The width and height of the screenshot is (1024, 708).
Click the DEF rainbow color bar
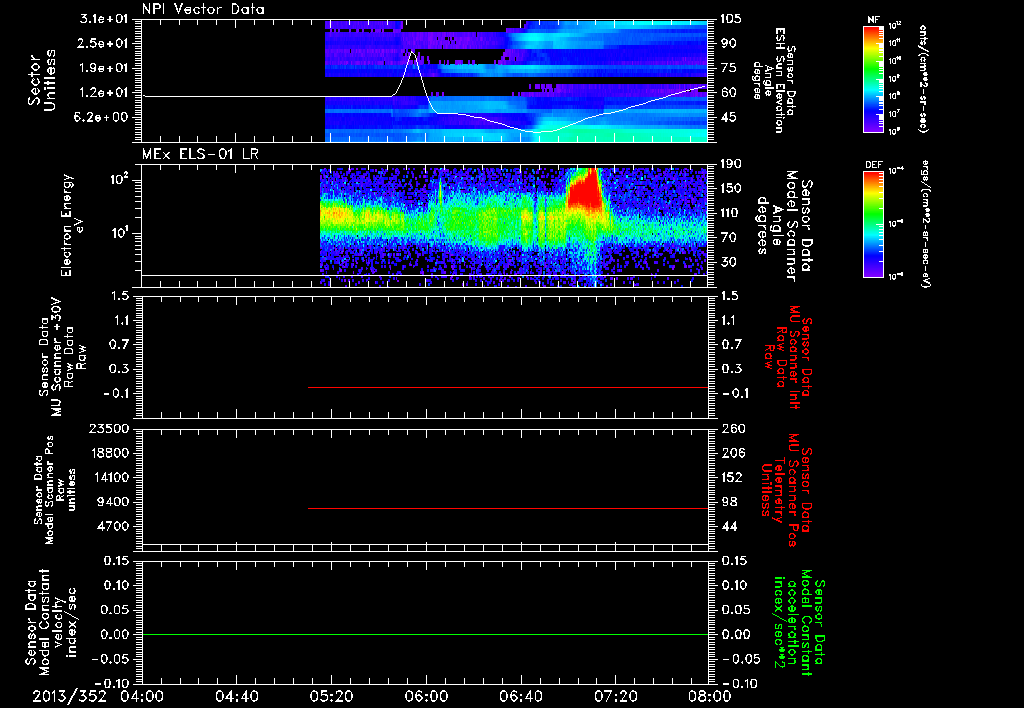[x=873, y=224]
